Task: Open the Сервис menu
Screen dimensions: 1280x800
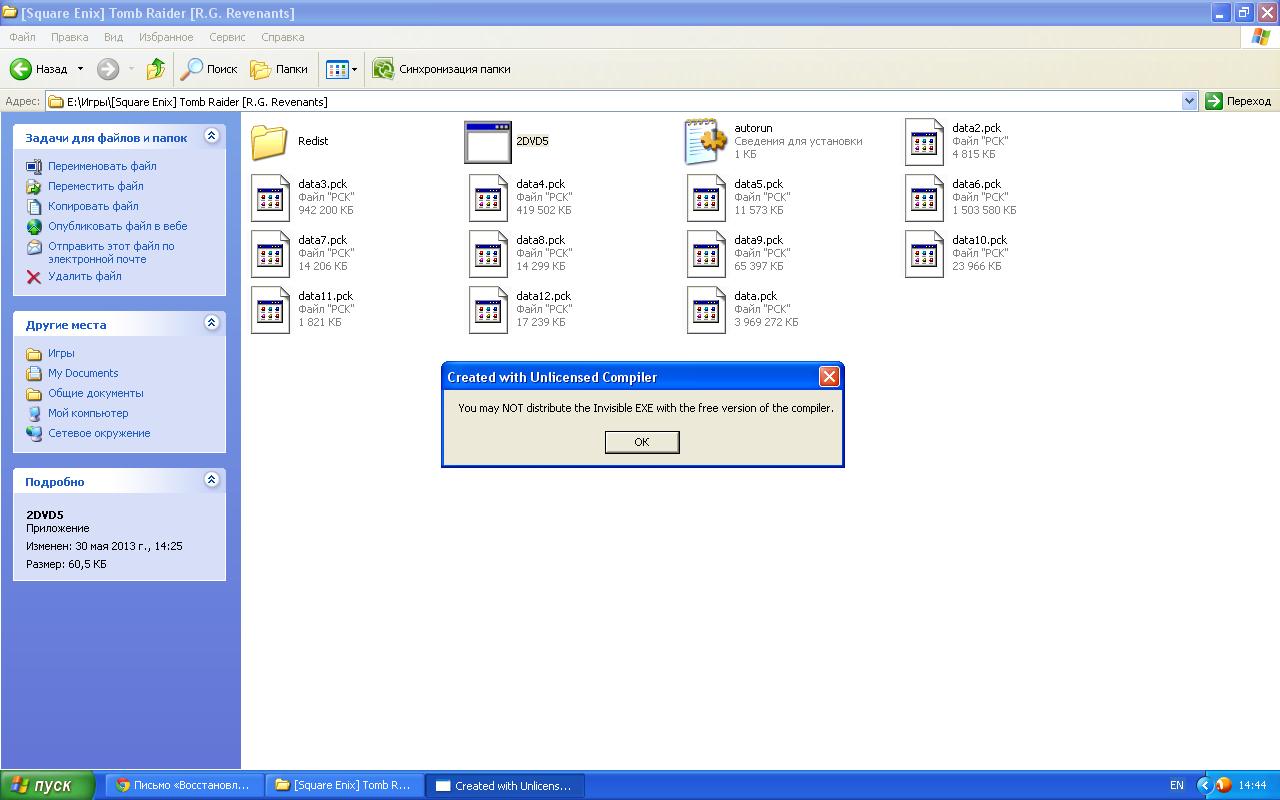Action: tap(227, 37)
